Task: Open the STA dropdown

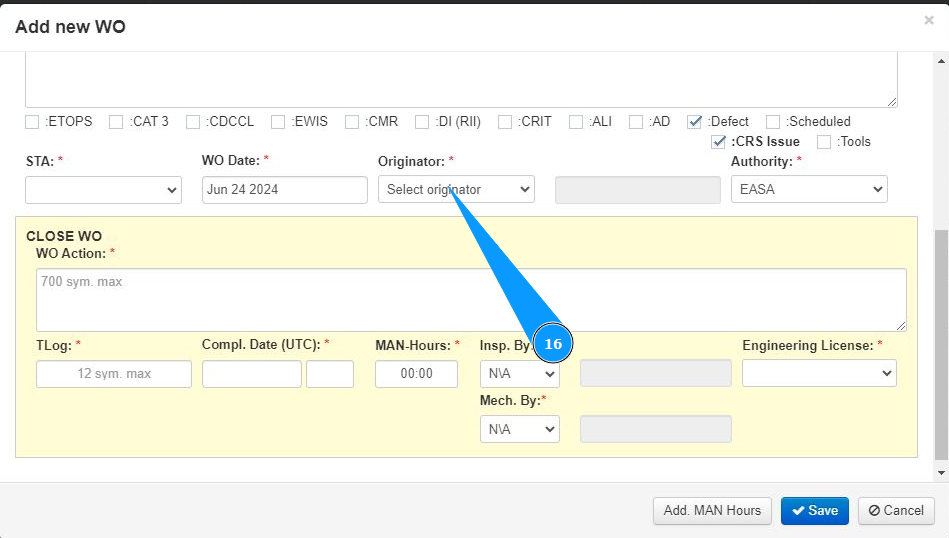Action: pyautogui.click(x=103, y=190)
